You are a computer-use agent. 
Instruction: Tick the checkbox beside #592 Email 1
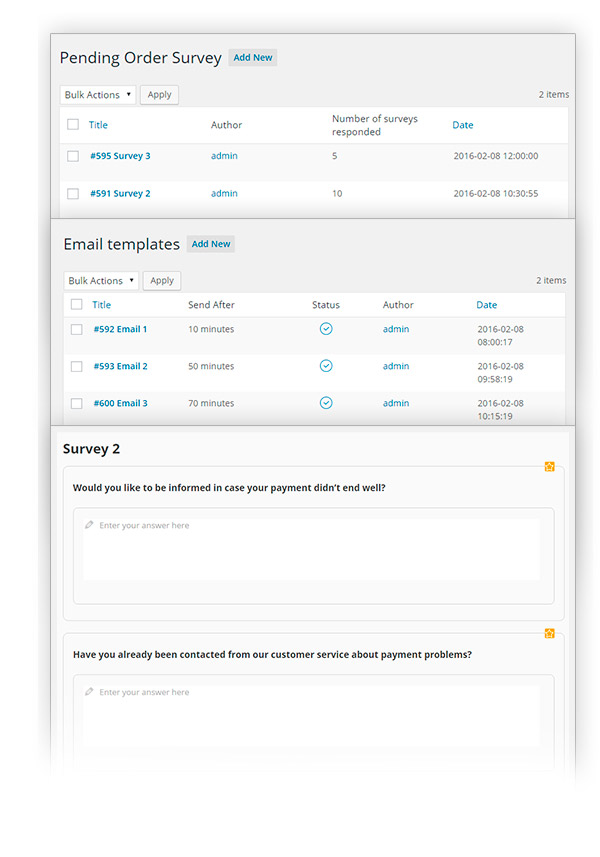click(76, 329)
